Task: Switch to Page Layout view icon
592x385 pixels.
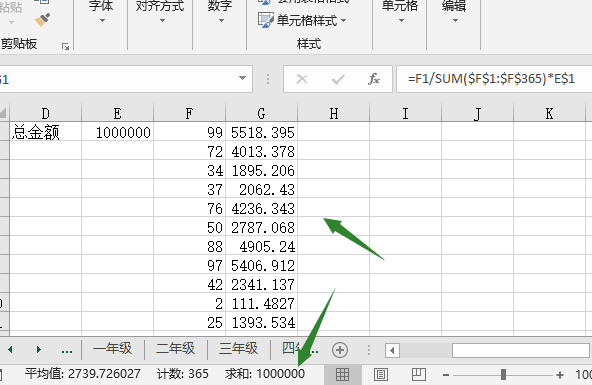Action: coord(381,374)
